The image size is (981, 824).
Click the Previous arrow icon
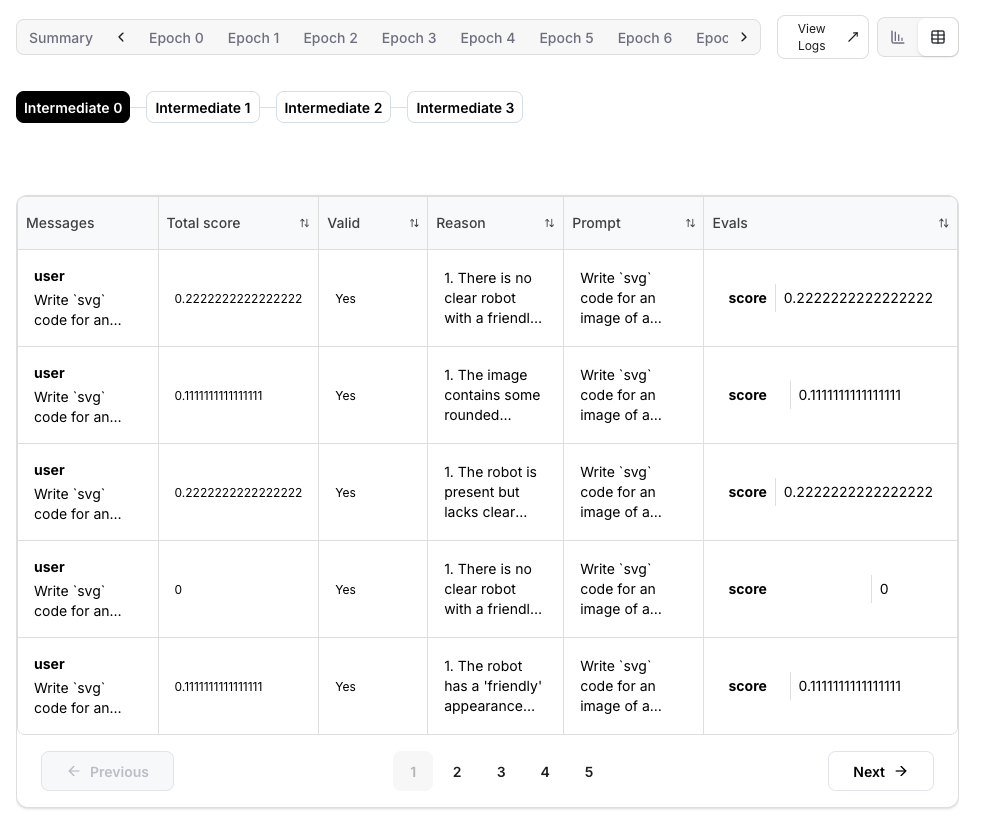(x=75, y=771)
